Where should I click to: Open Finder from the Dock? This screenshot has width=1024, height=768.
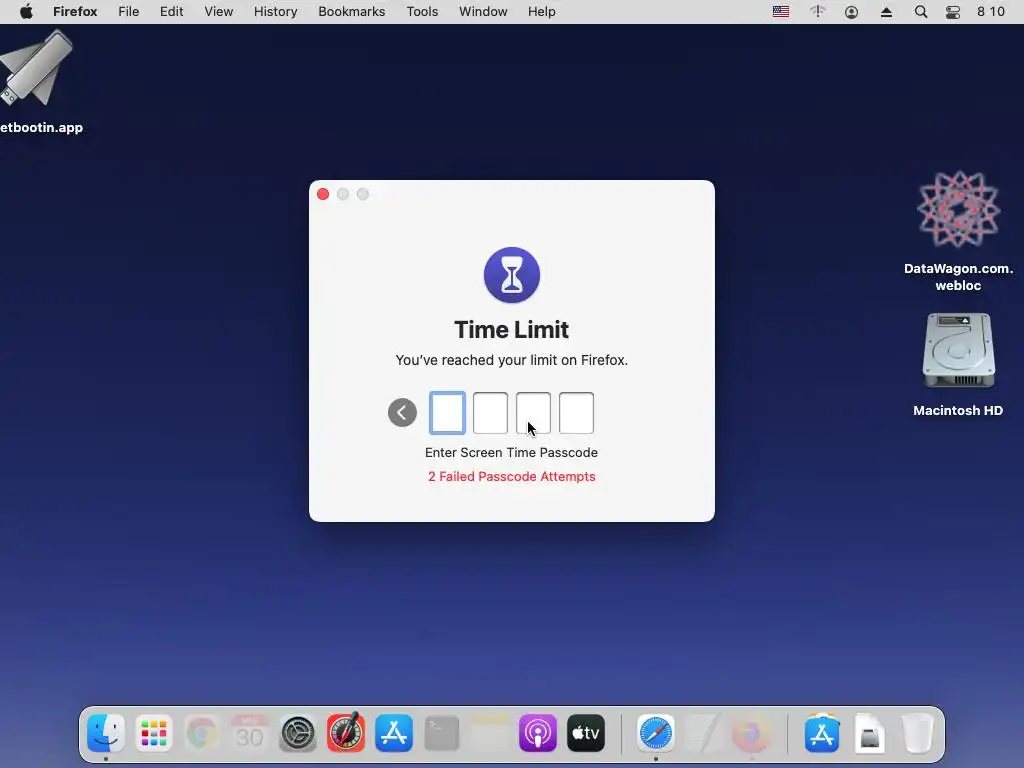click(x=106, y=733)
